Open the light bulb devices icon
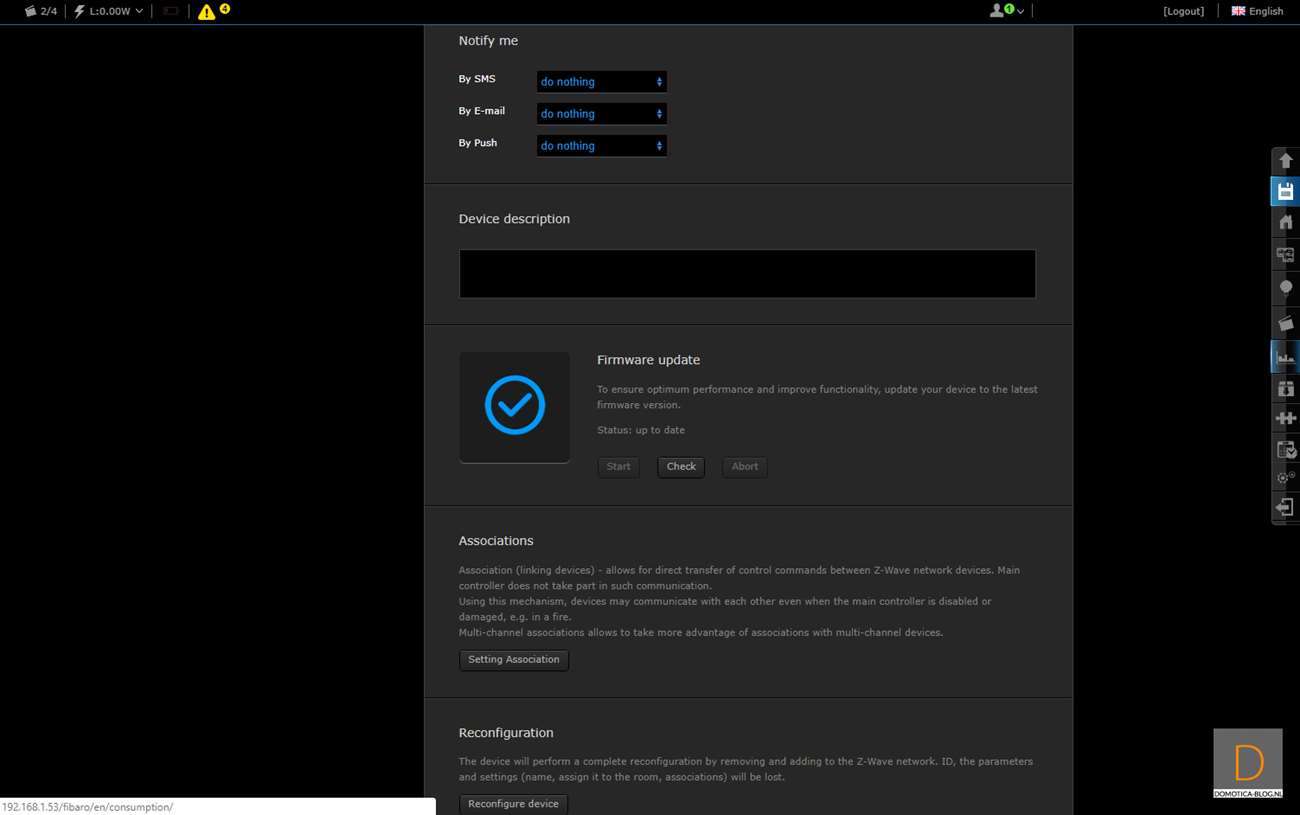1300x815 pixels. click(1285, 288)
